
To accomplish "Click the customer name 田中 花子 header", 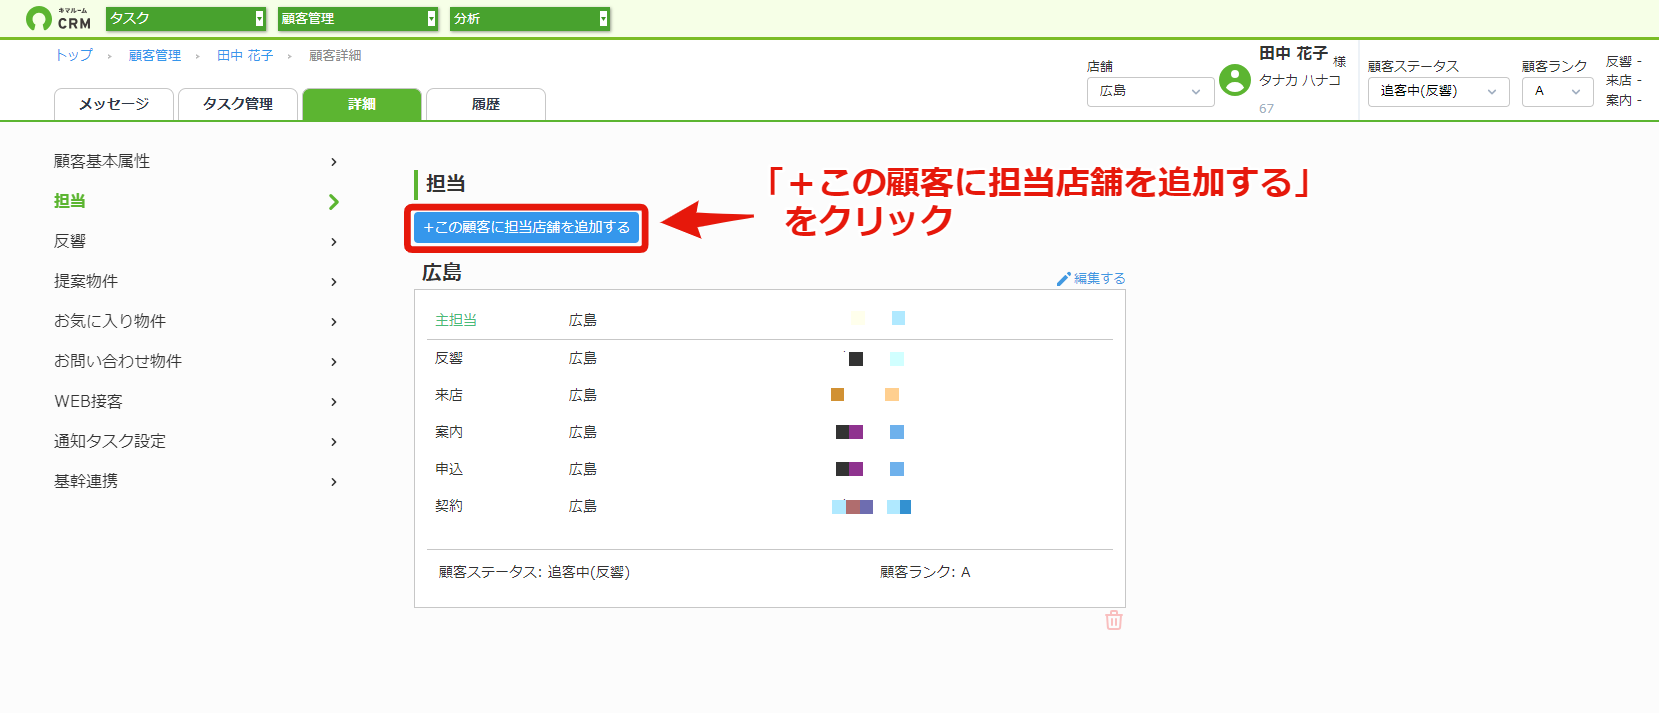I will (x=1293, y=53).
